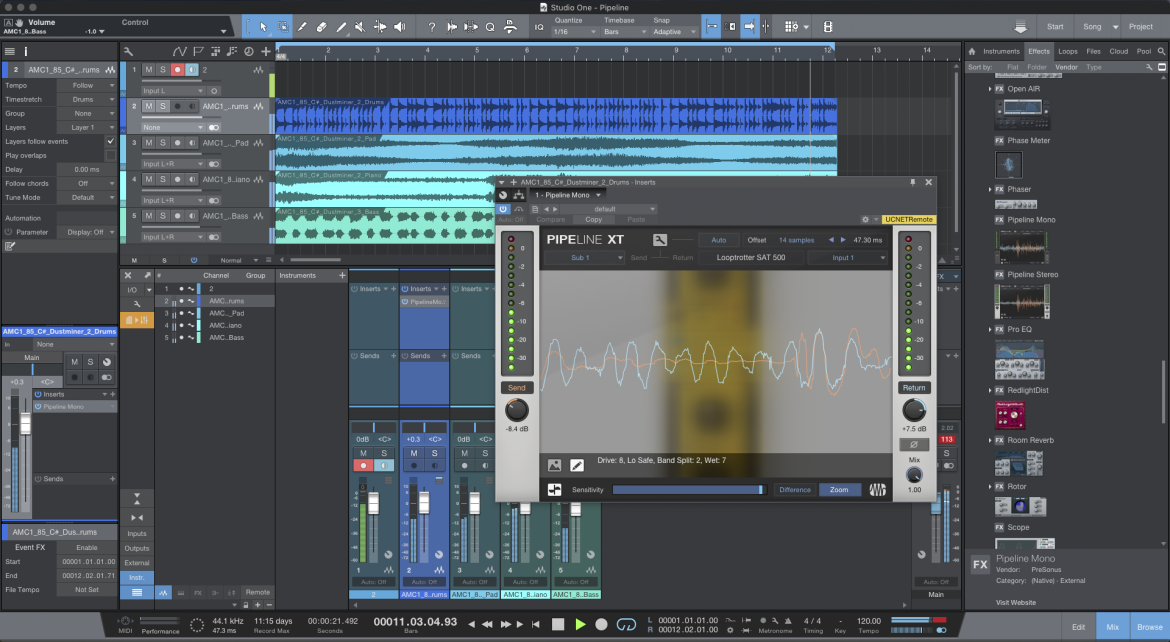The image size is (1170, 642).
Task: Add a new track with plus icon
Action: click(266, 52)
